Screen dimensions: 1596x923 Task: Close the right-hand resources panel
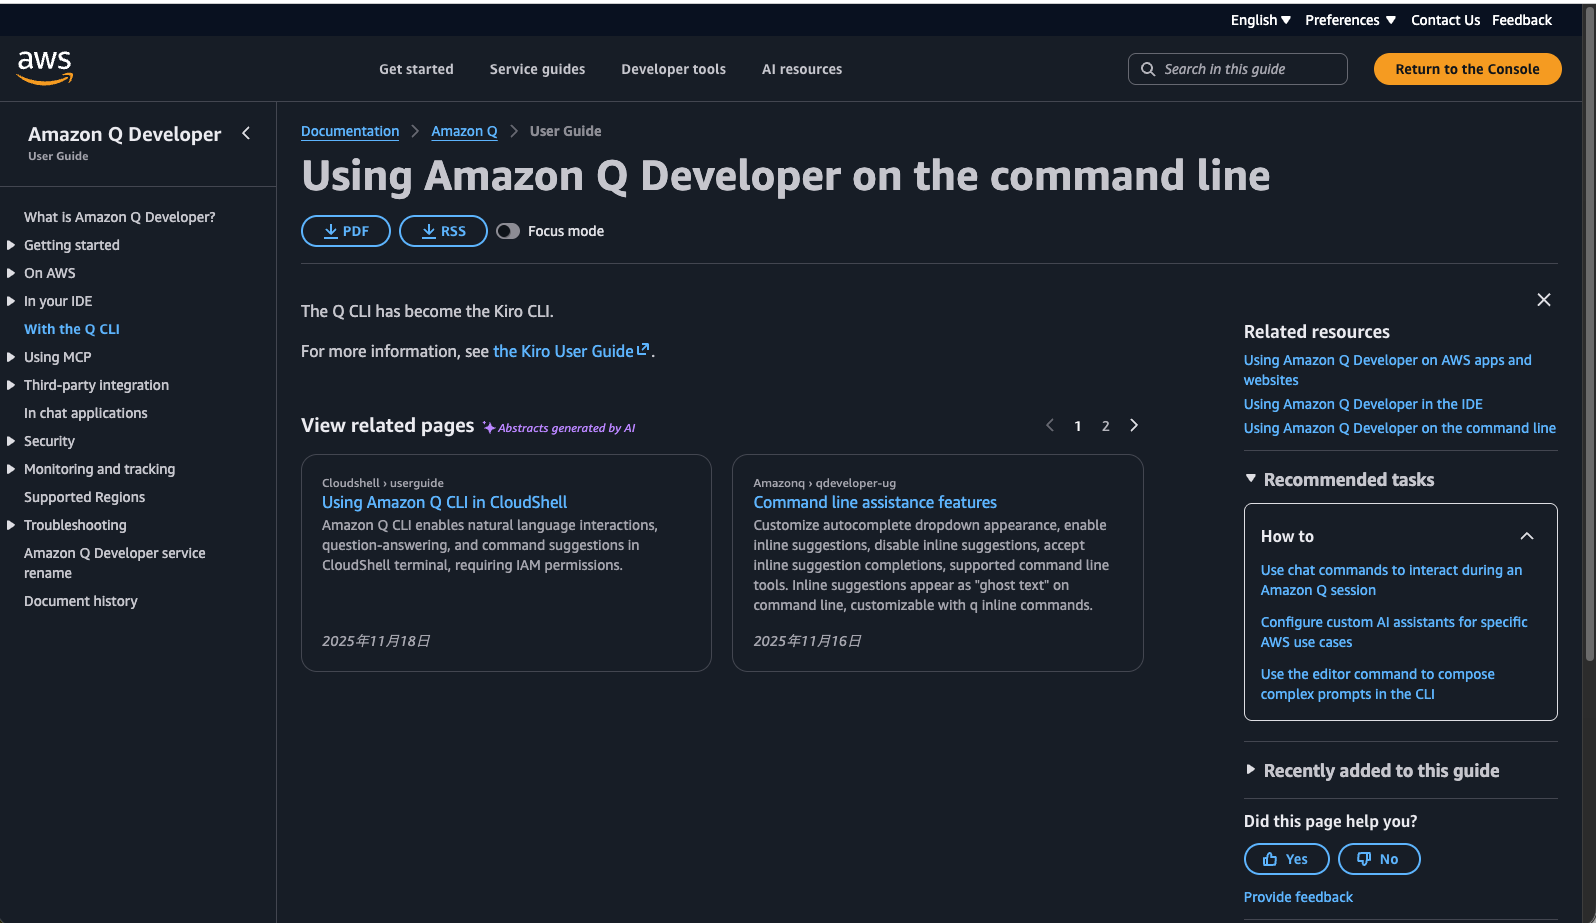pyautogui.click(x=1544, y=300)
